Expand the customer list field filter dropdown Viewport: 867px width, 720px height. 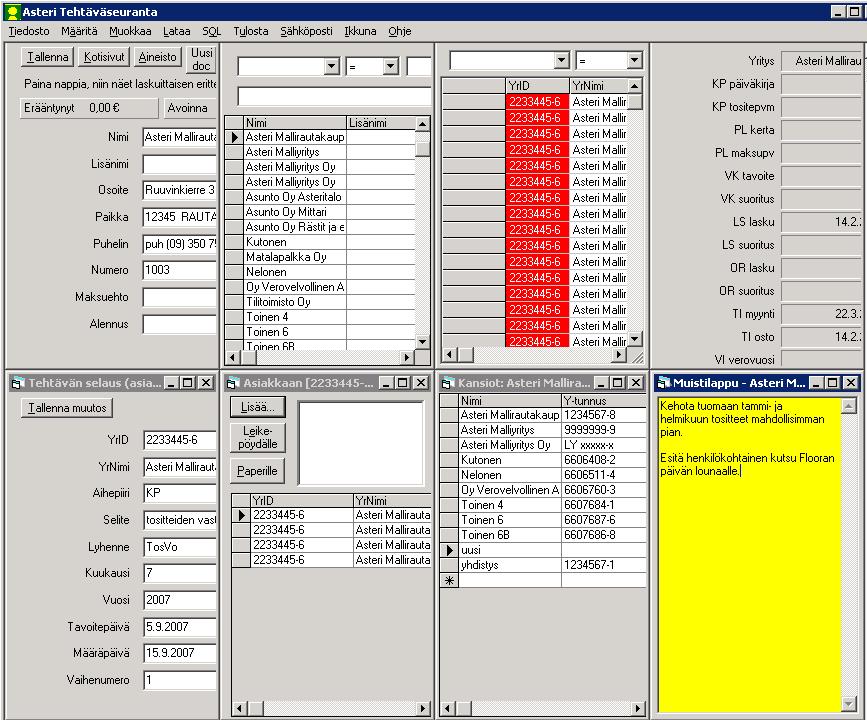click(x=332, y=66)
